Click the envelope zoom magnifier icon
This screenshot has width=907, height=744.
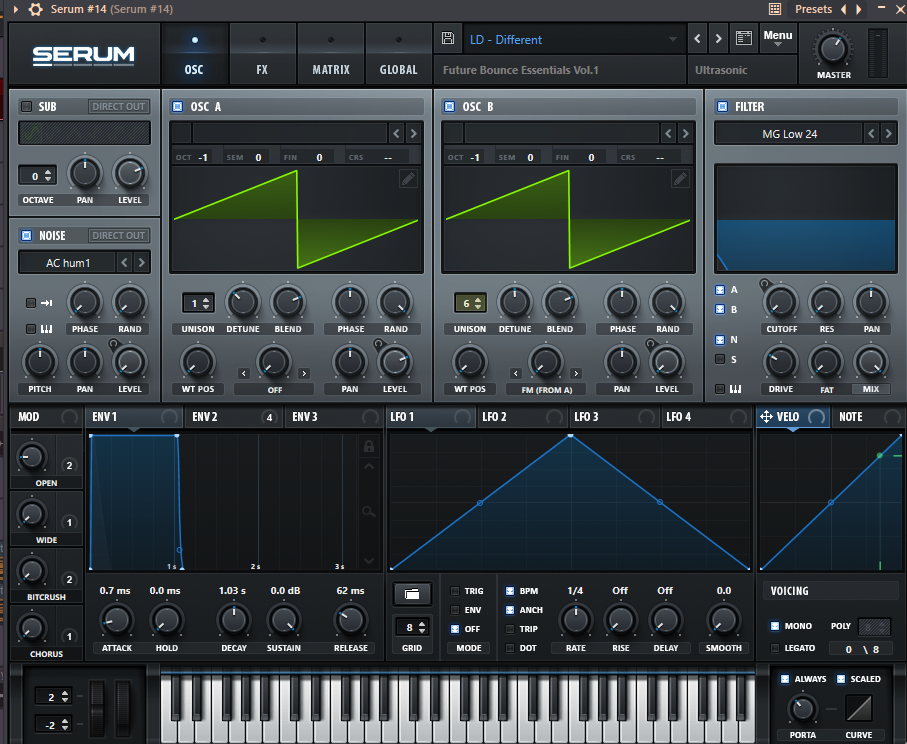coord(368,511)
